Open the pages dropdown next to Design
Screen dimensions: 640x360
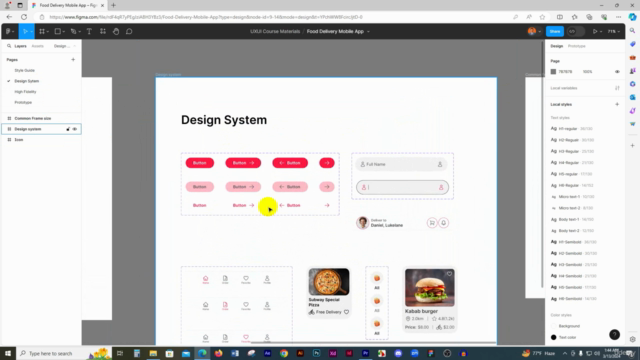pos(65,46)
